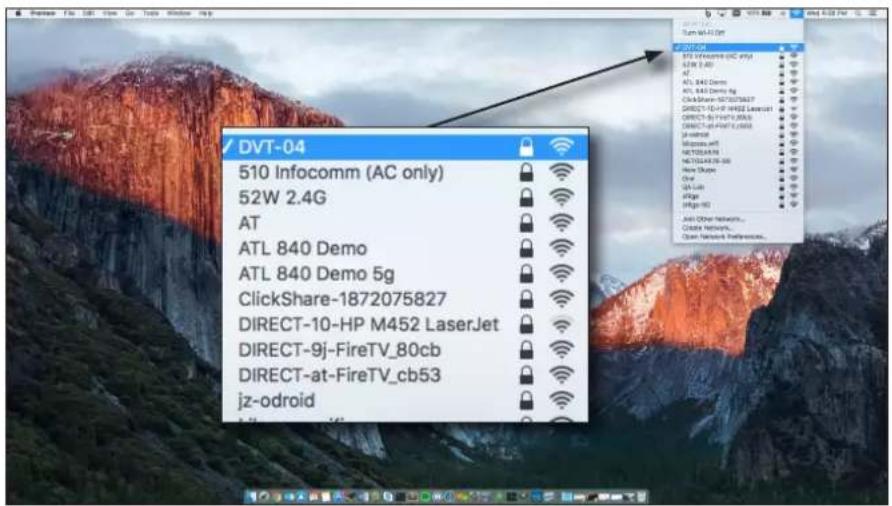Click the signal icon beside enlarged 510 Infocomm
This screenshot has height=506, width=892.
[561, 172]
